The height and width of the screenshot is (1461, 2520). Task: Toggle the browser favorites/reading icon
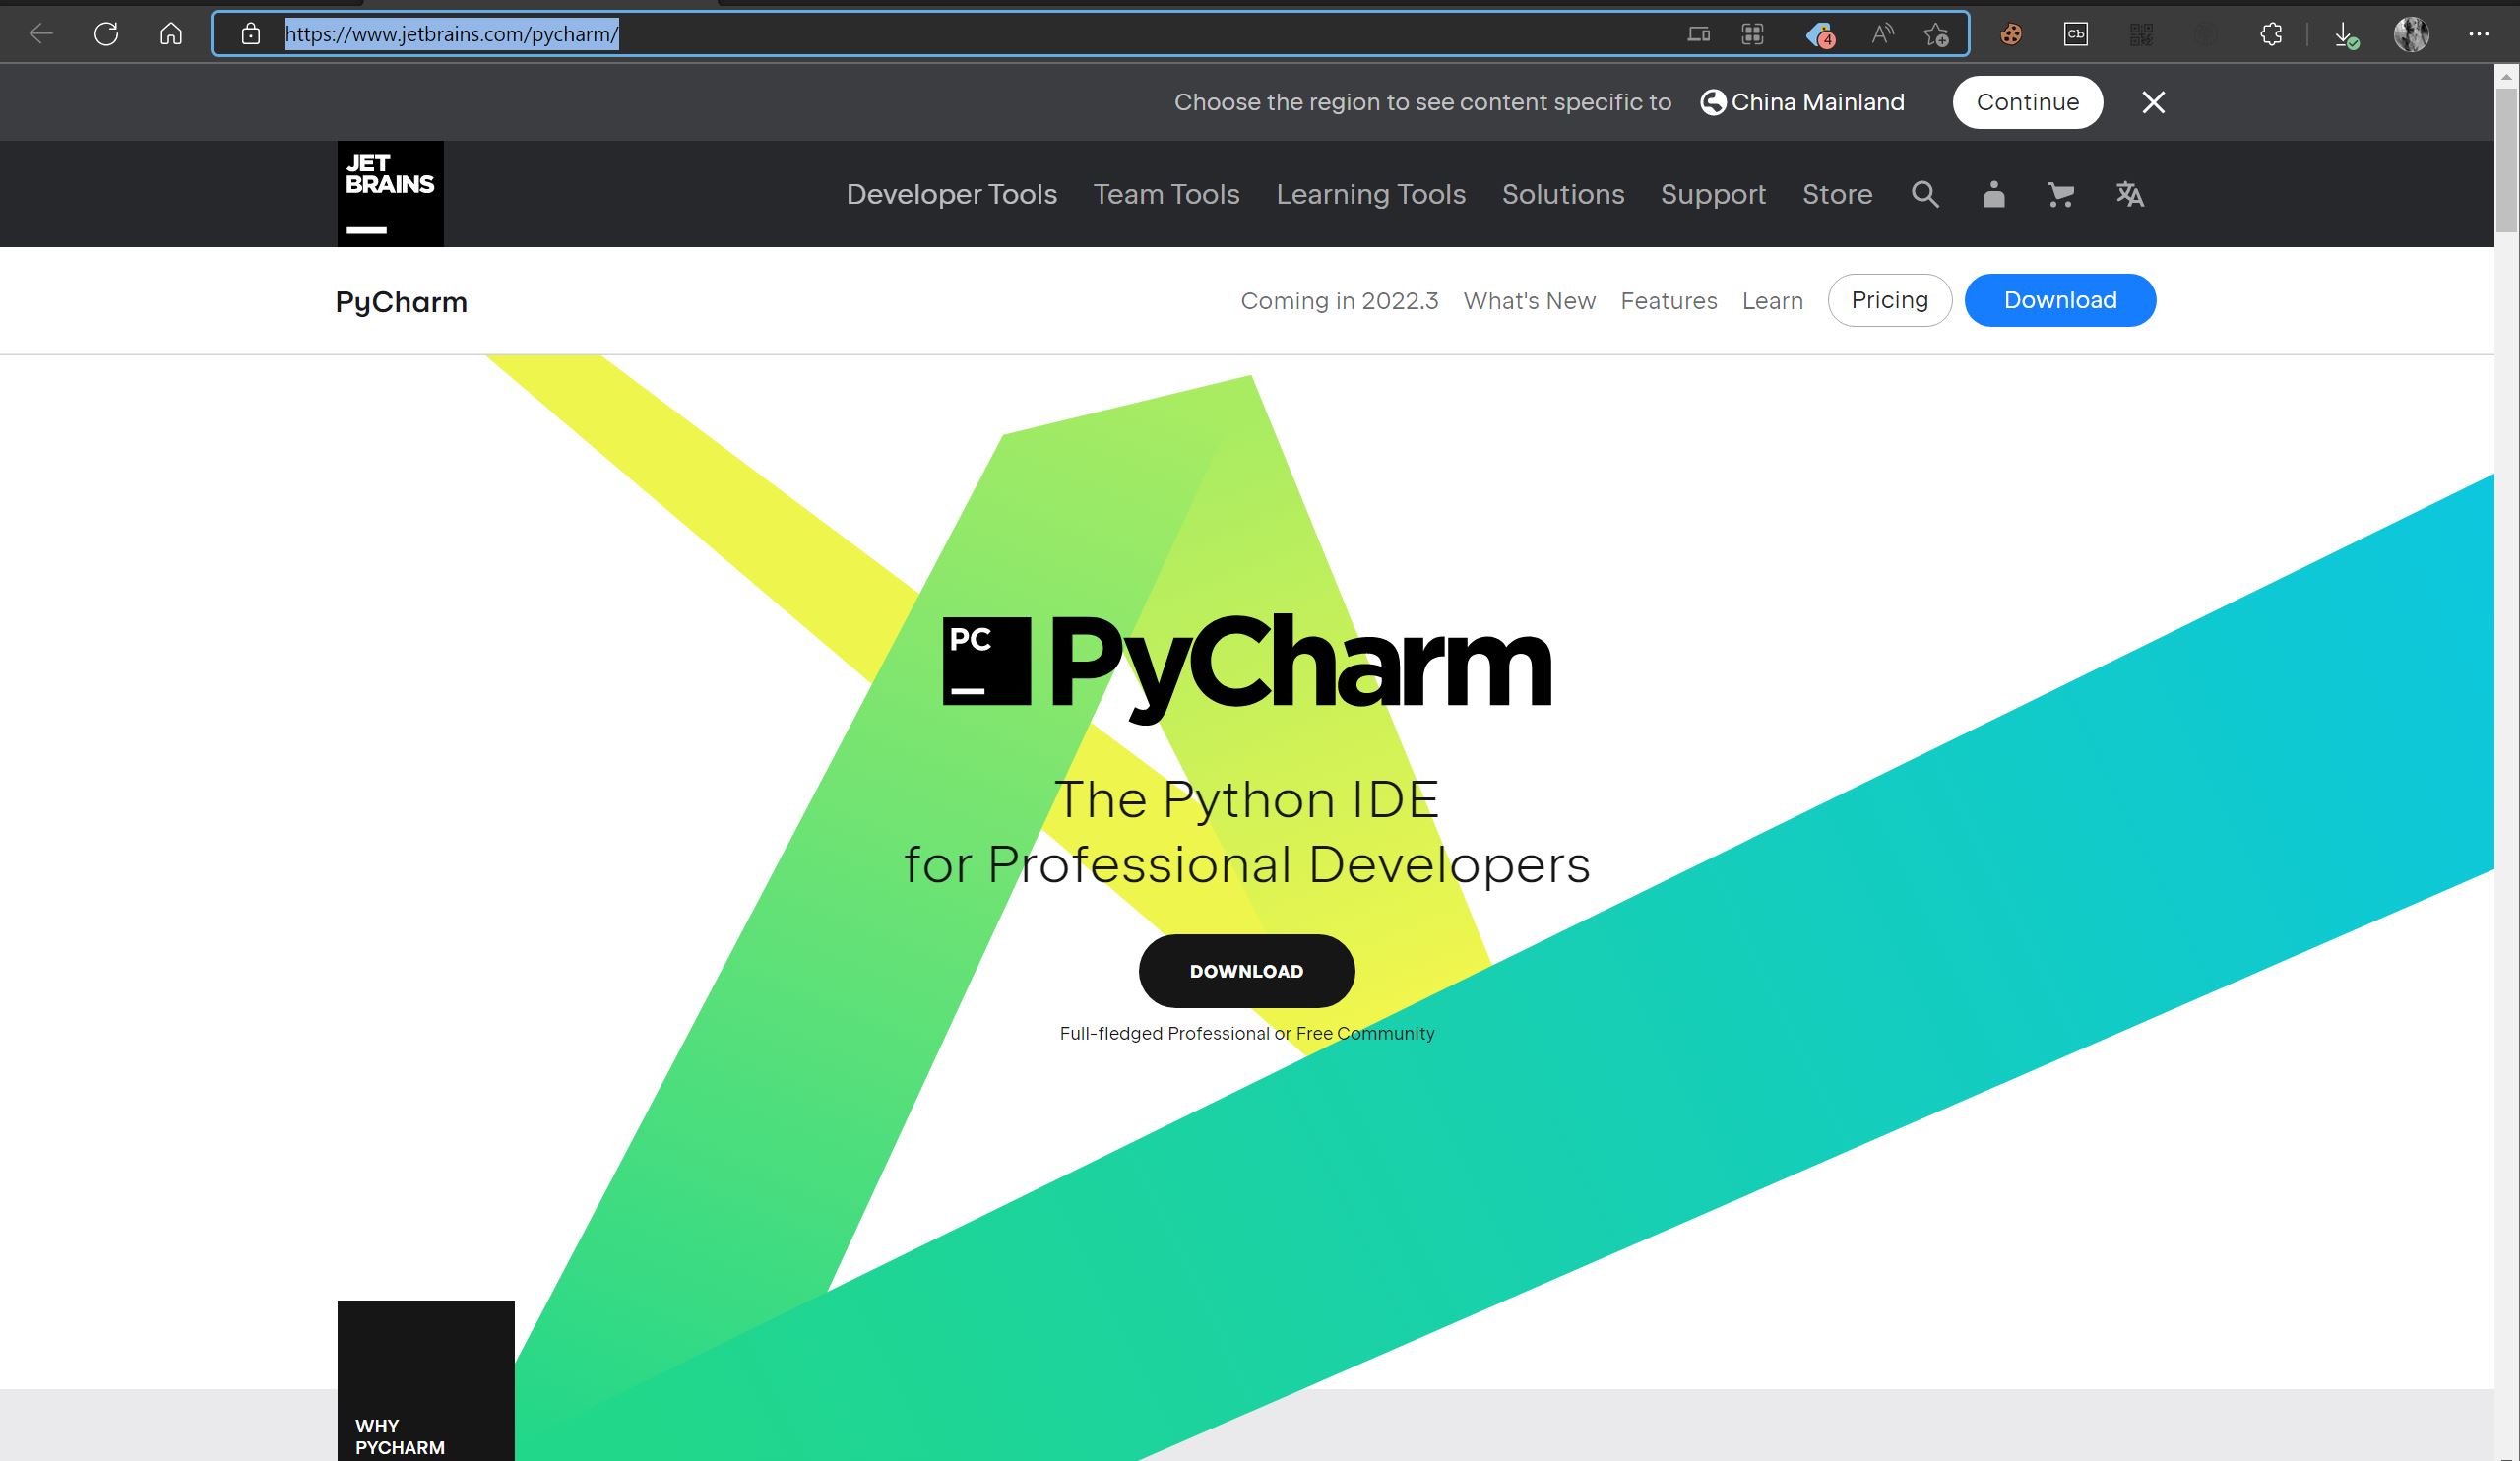pos(1935,33)
